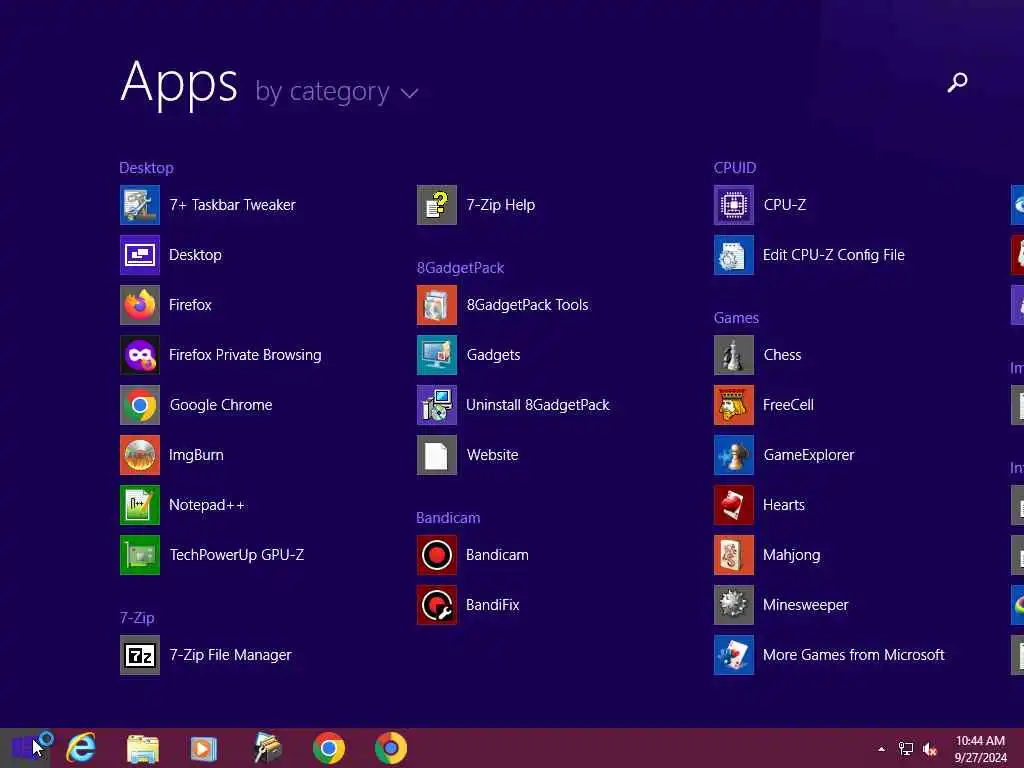Click the 'Firefox Private Browsing' label
Viewport: 1024px width, 768px height.
(245, 355)
